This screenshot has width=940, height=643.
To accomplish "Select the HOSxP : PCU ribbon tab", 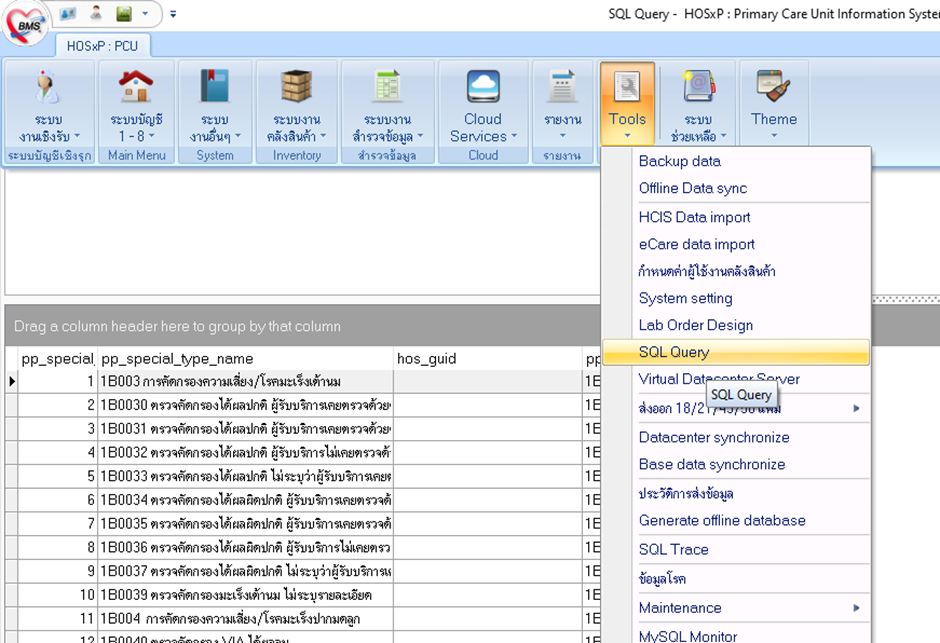I will [x=103, y=46].
